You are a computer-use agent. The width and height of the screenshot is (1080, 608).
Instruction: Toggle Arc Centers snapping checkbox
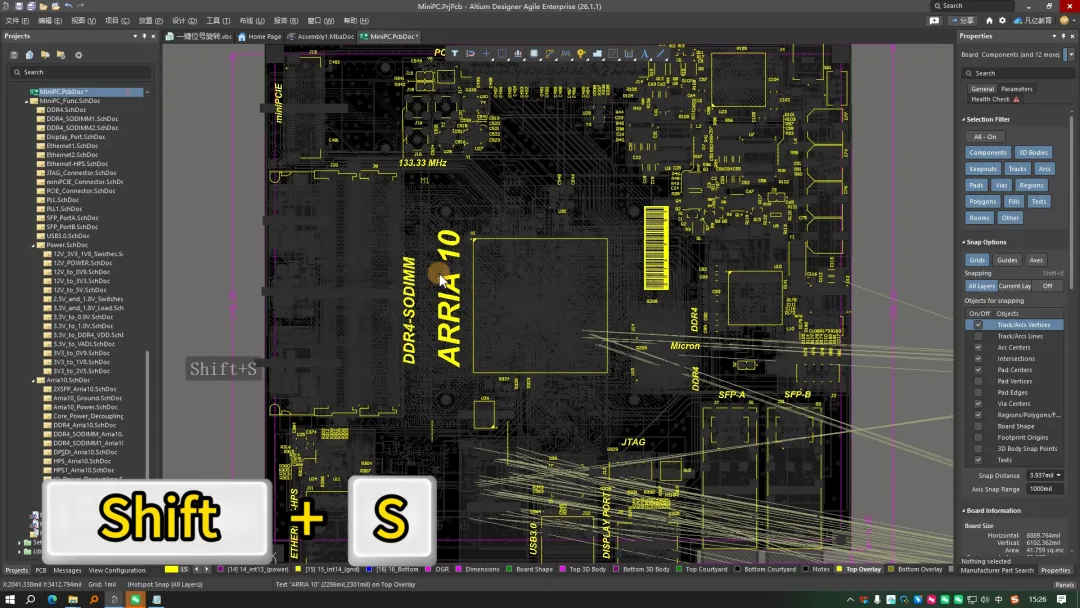coord(978,347)
